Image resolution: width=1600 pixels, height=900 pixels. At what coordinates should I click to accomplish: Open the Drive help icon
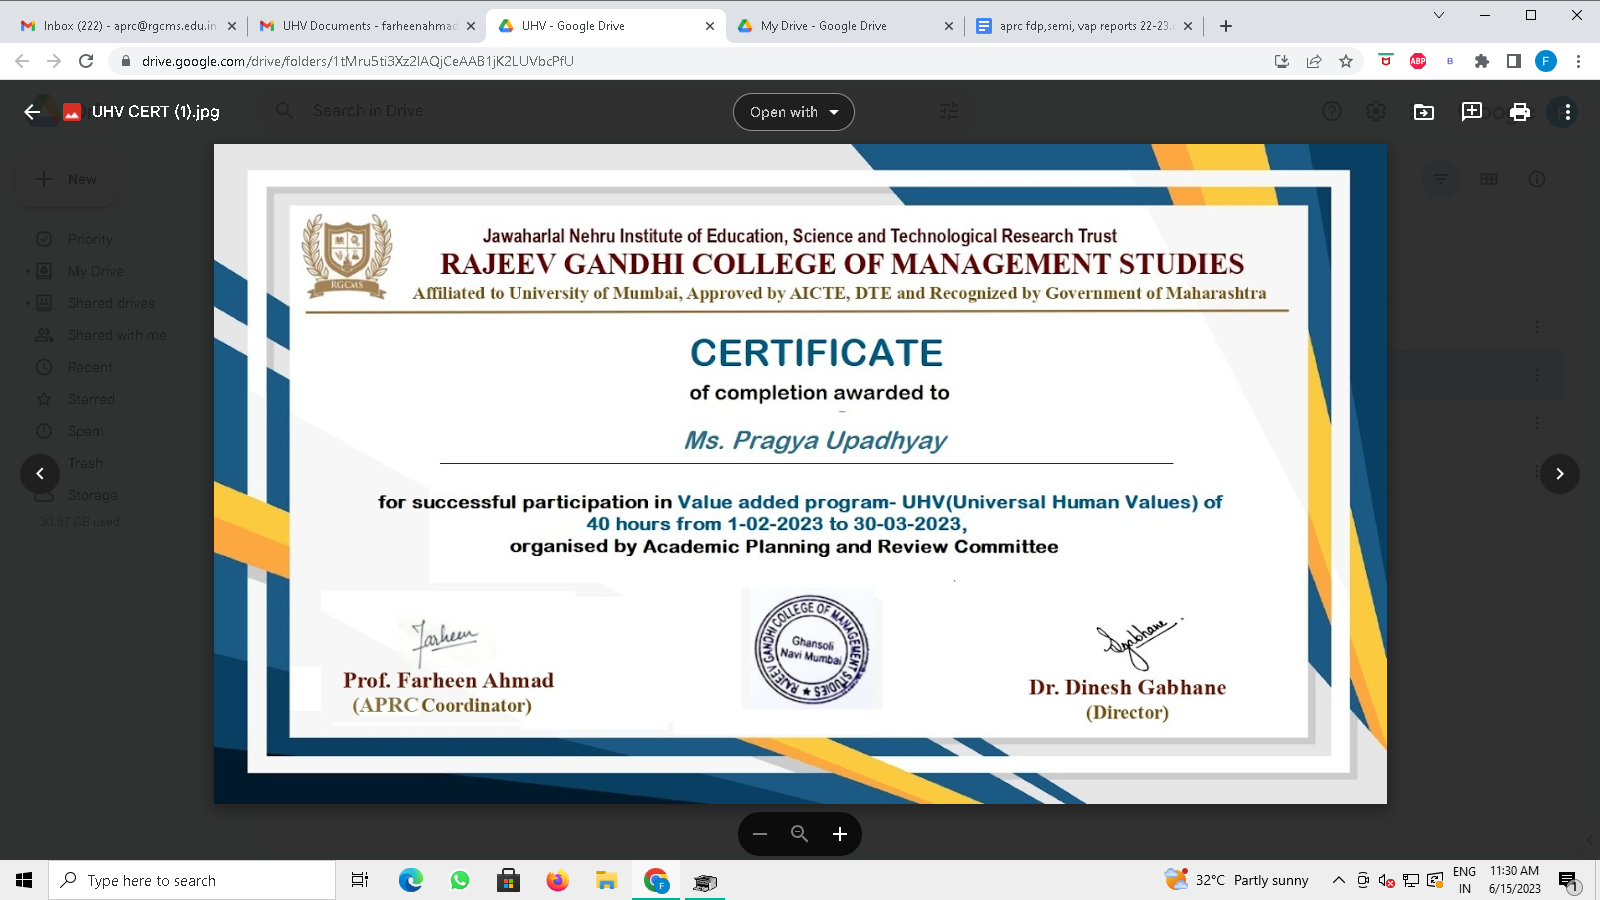[1332, 111]
